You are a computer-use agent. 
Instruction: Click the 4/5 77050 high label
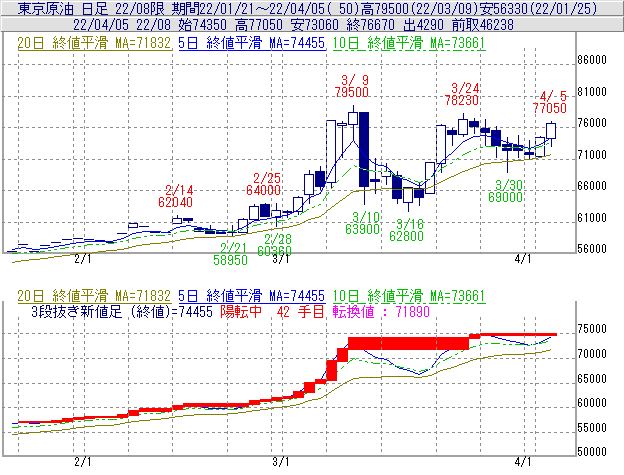click(x=550, y=102)
